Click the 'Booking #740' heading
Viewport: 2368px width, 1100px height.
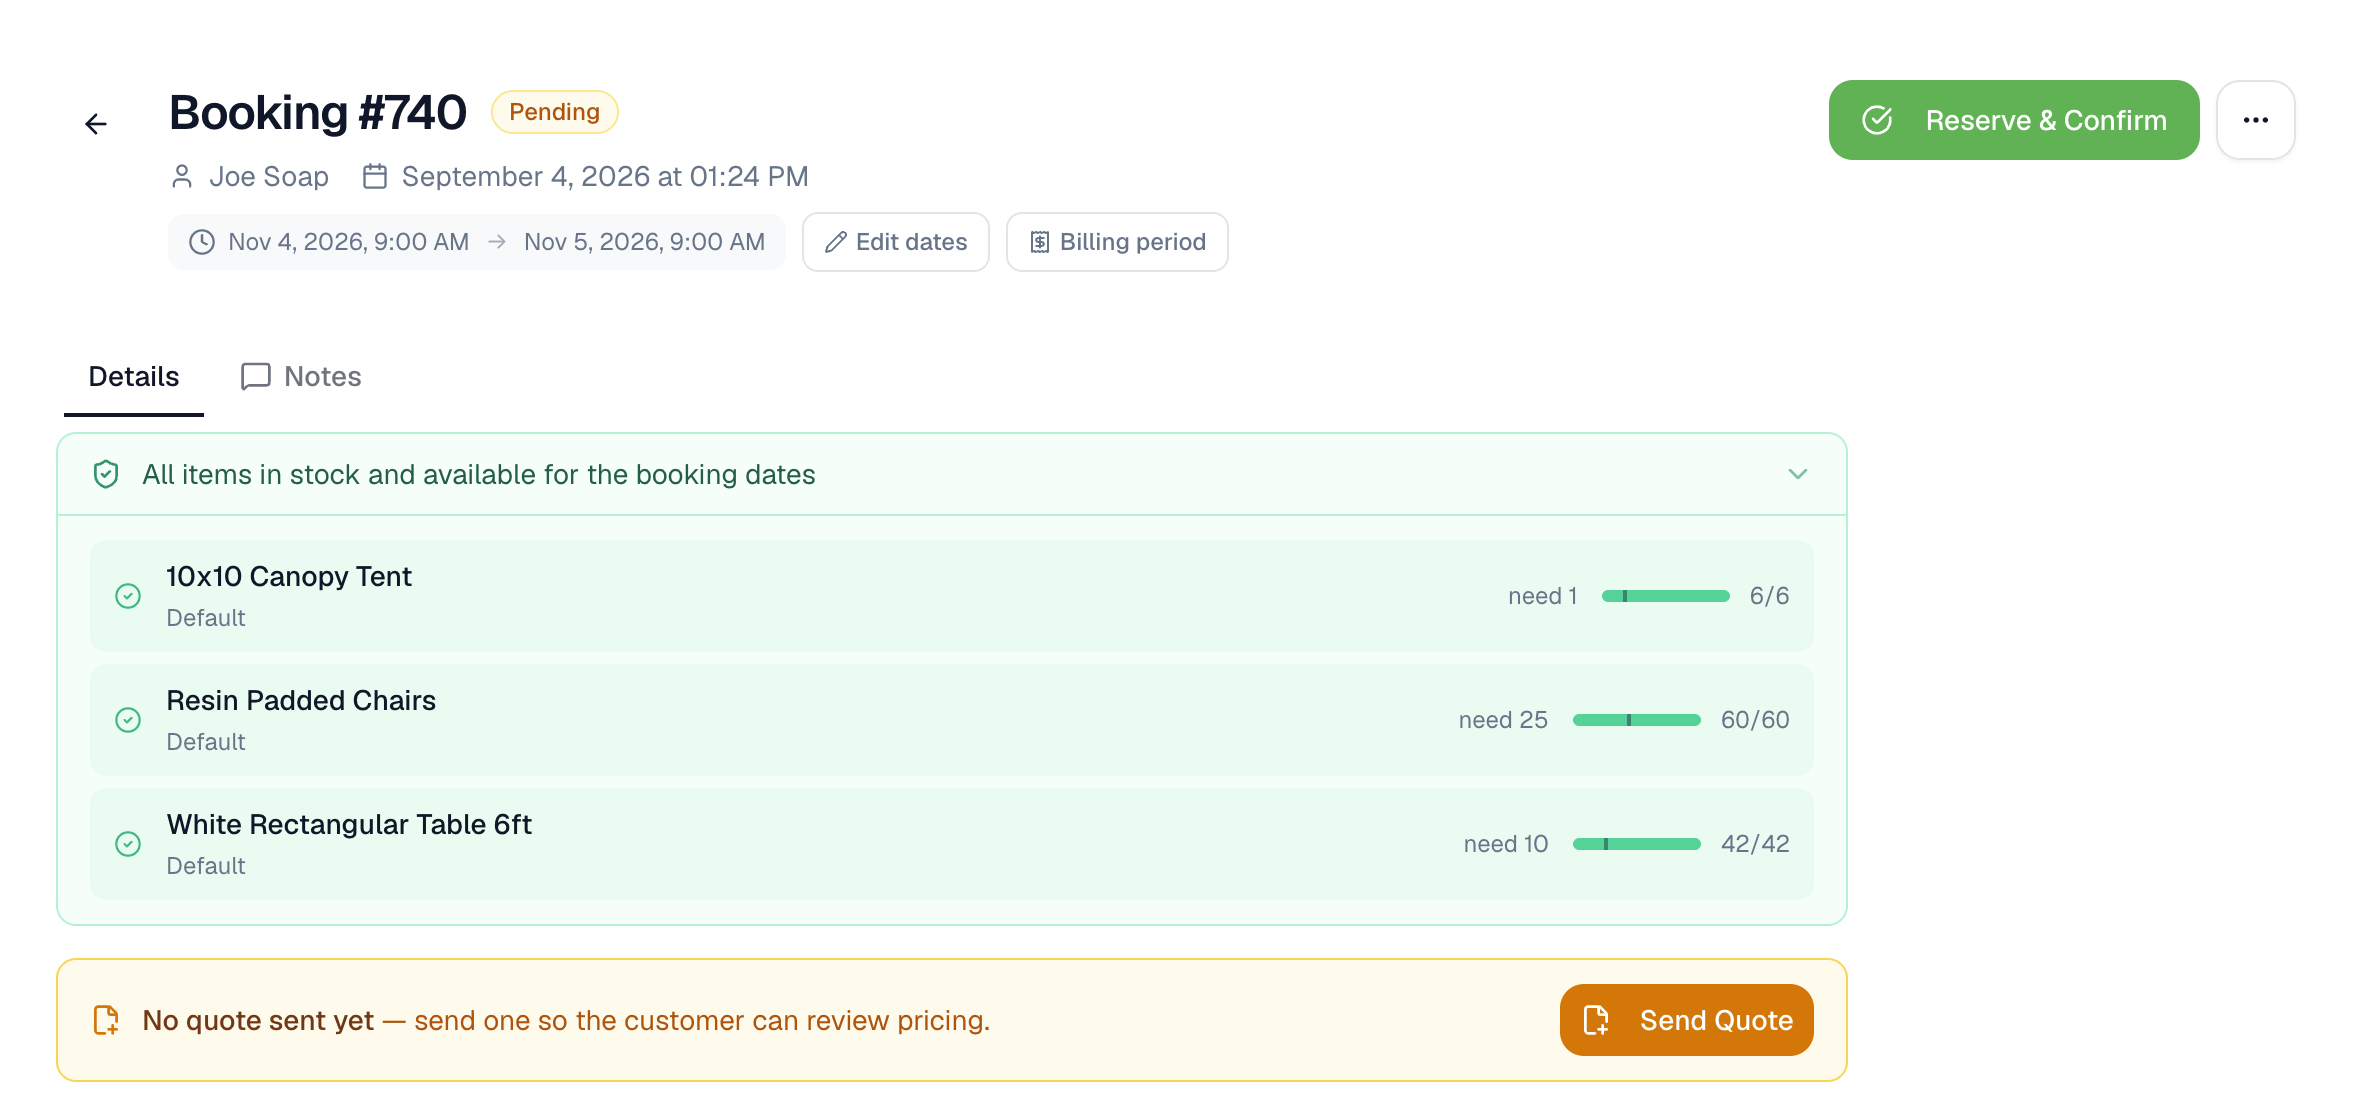[318, 112]
